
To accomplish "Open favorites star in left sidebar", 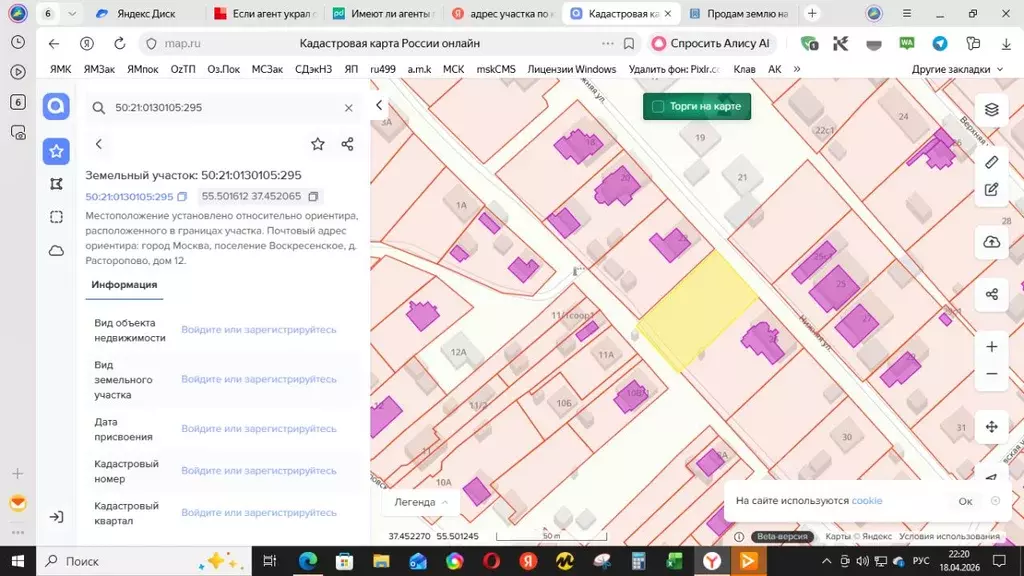I will [56, 152].
